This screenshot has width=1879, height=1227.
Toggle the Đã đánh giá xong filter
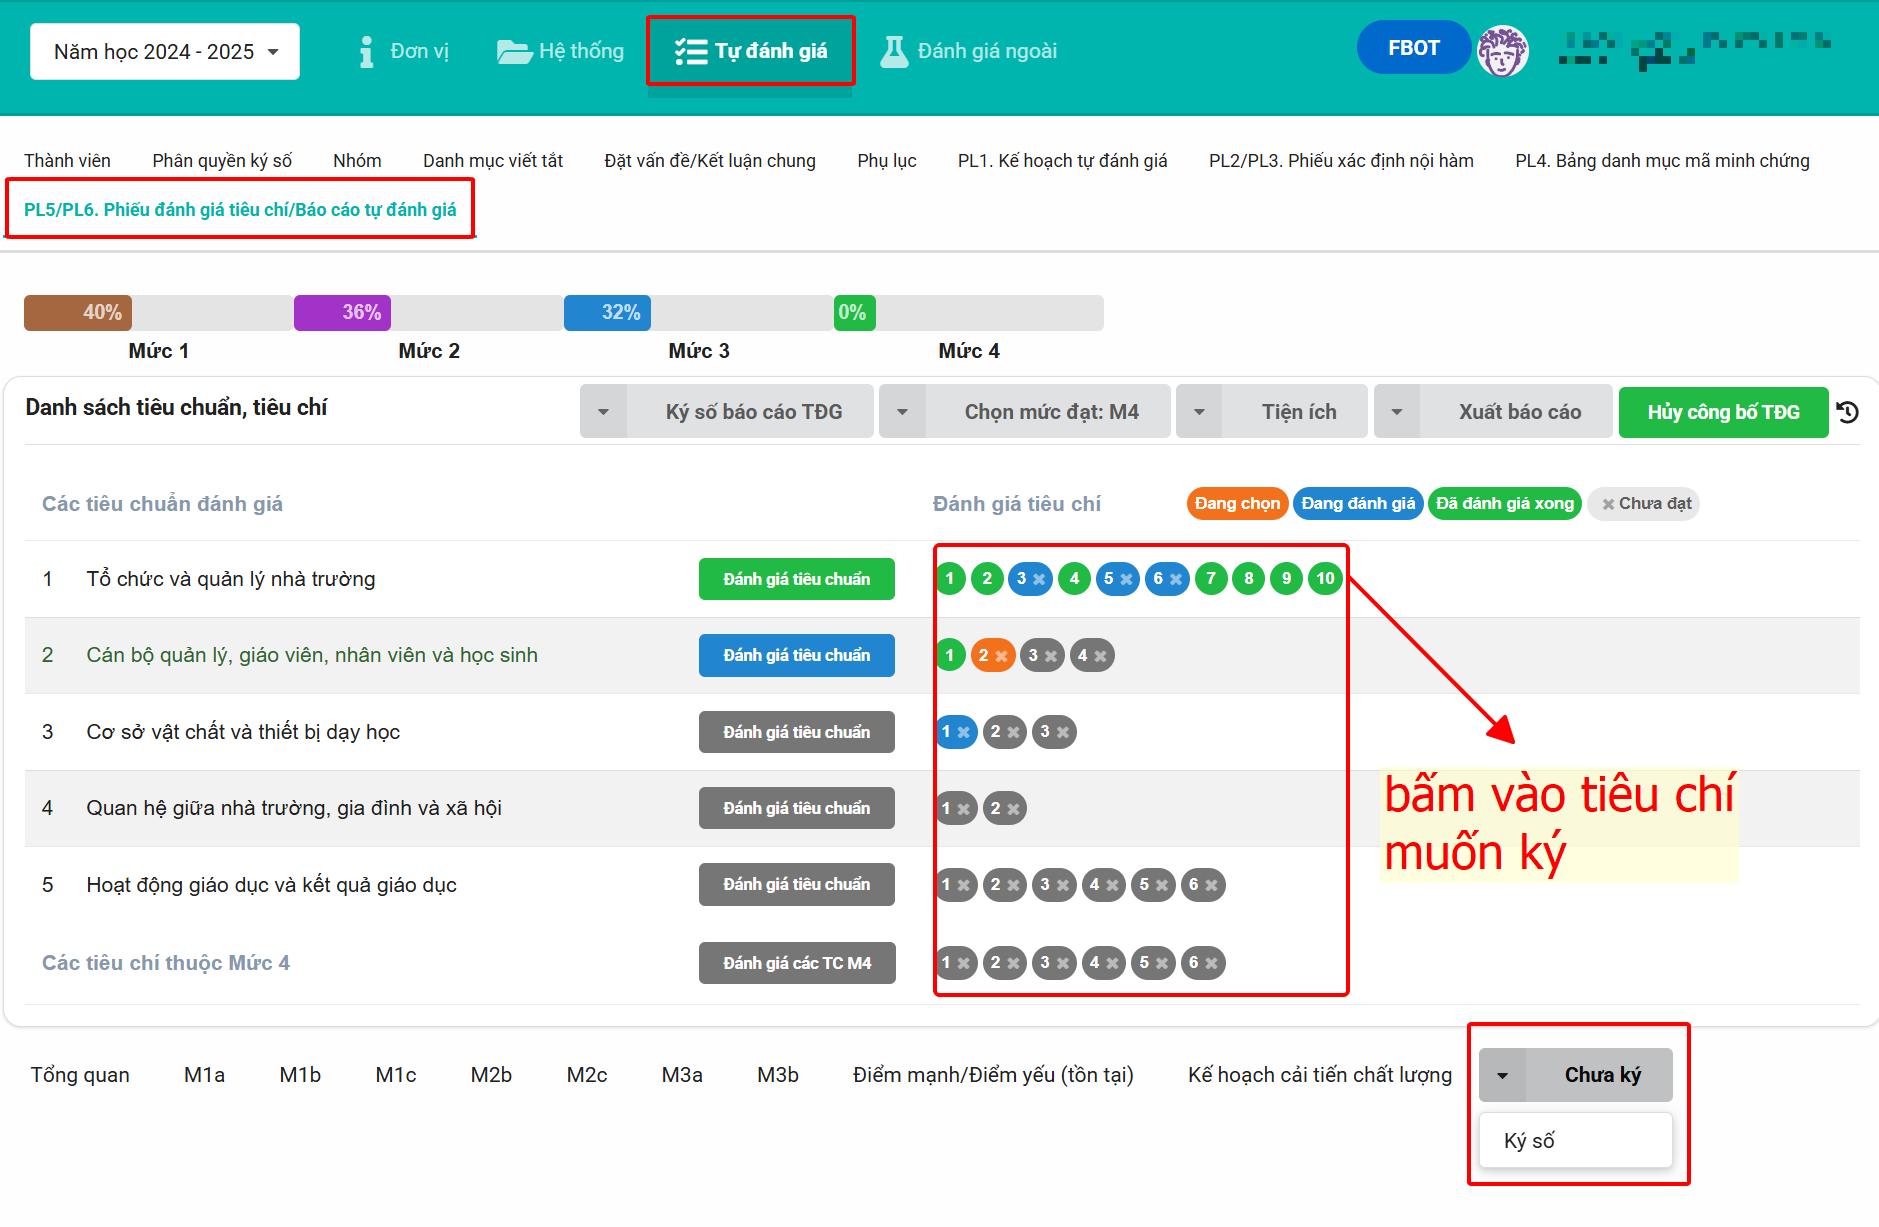(1504, 504)
